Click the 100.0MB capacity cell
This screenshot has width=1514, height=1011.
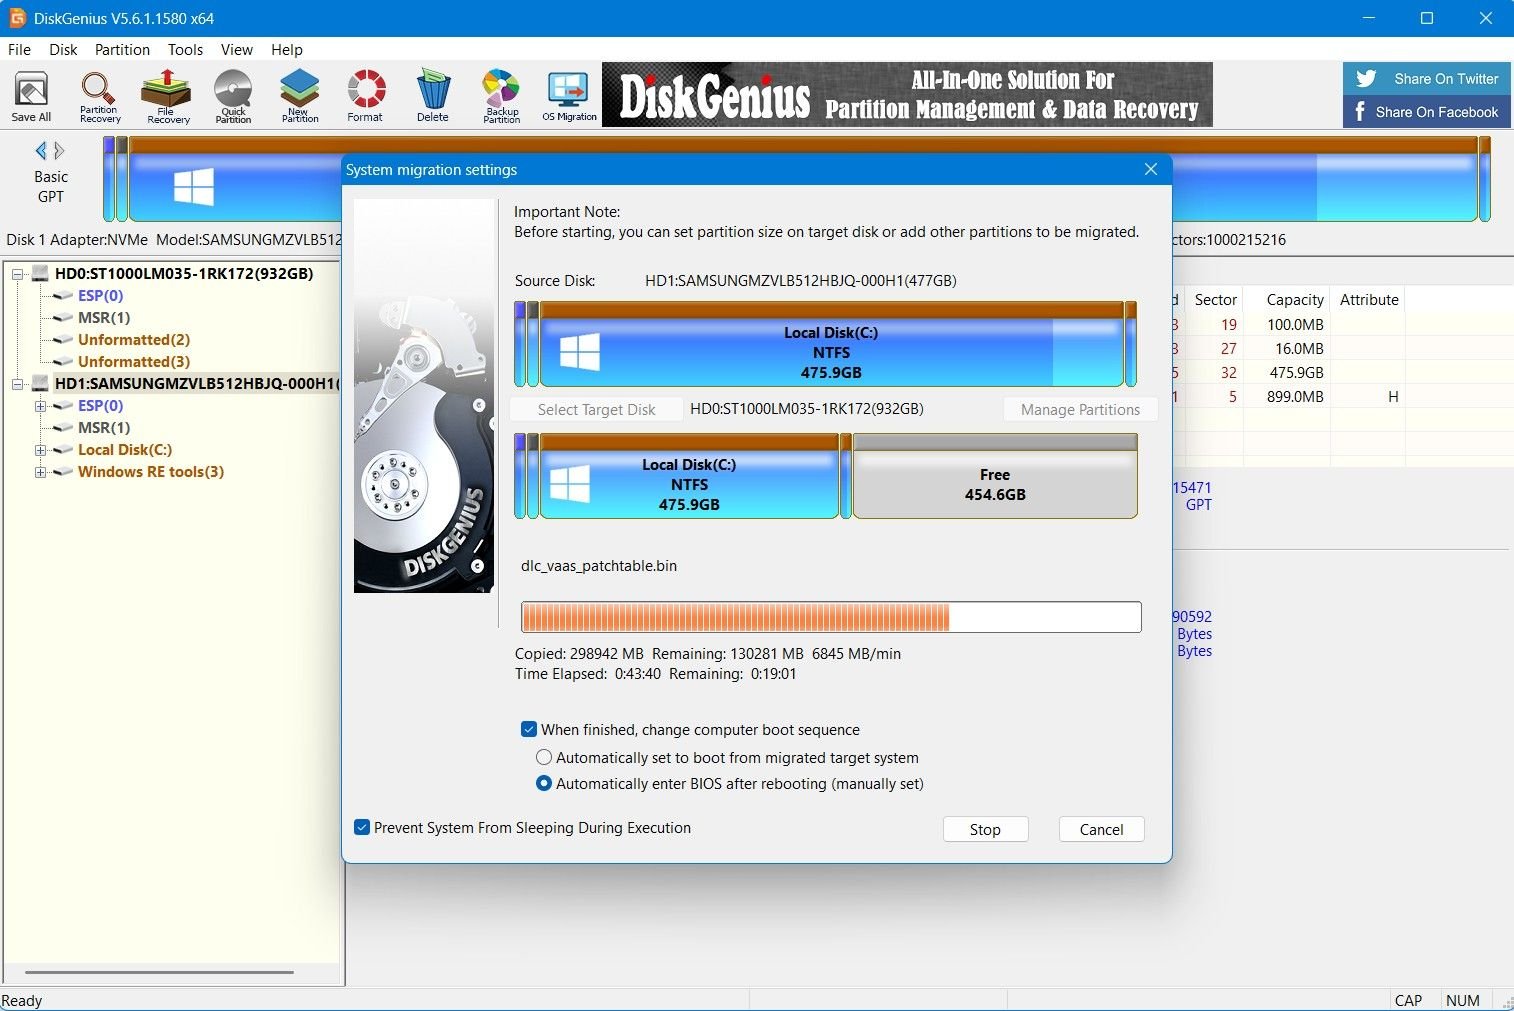point(1295,324)
